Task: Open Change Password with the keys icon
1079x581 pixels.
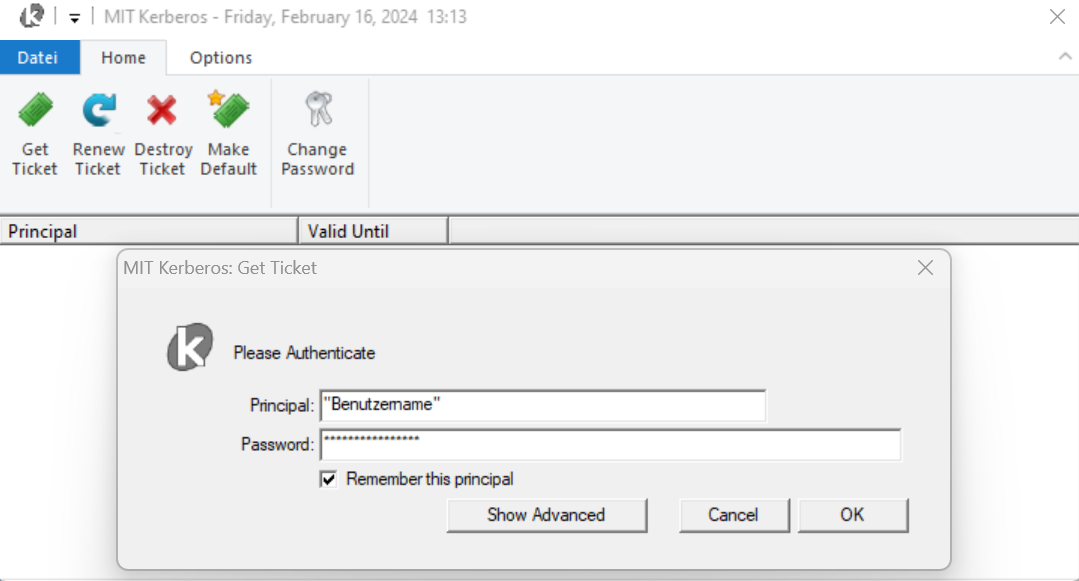Action: click(318, 111)
